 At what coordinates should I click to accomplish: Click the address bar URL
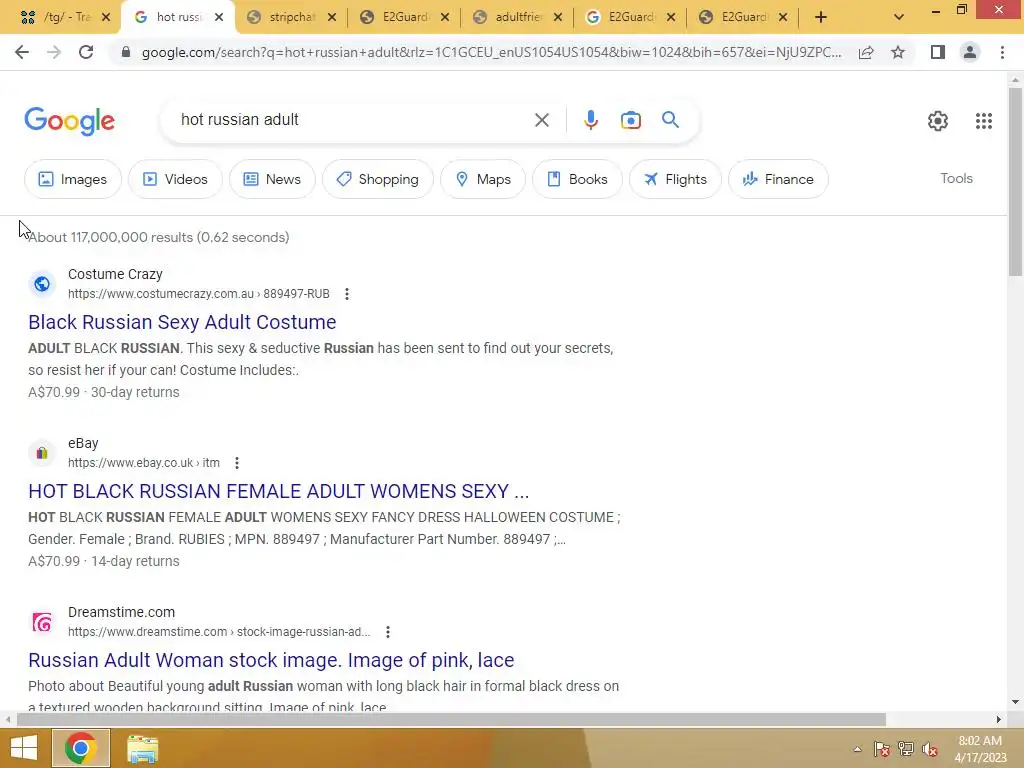click(491, 52)
